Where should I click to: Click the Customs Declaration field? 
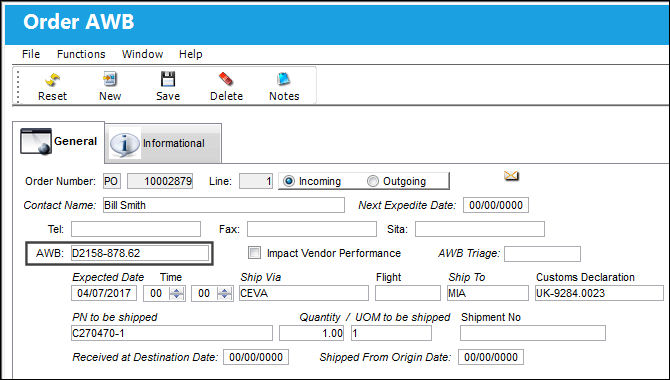(599, 294)
